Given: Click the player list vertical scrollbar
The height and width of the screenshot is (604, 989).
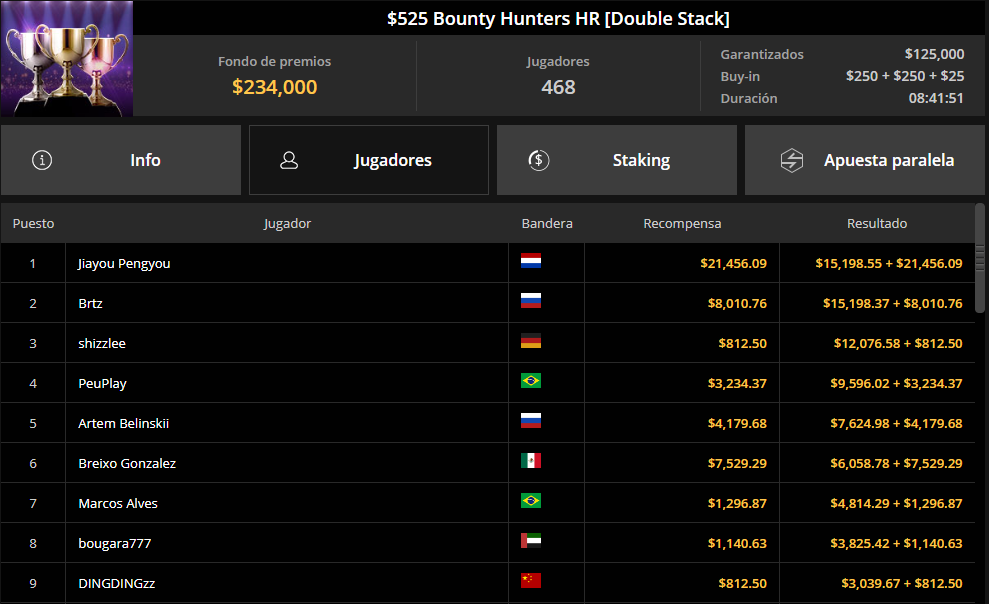Looking at the screenshot, I should click(x=980, y=257).
